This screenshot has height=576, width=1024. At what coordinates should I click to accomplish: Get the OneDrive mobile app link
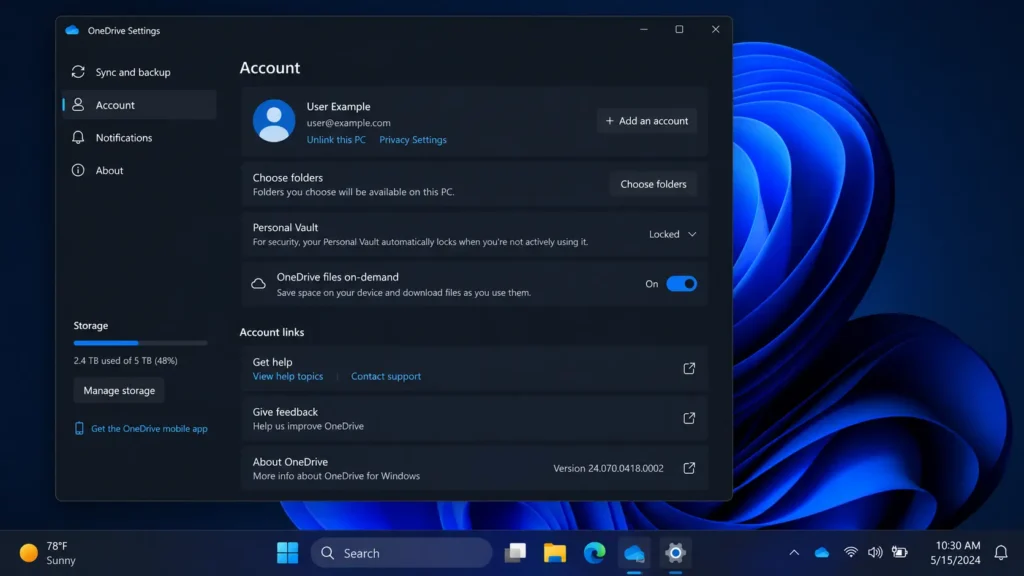point(149,428)
